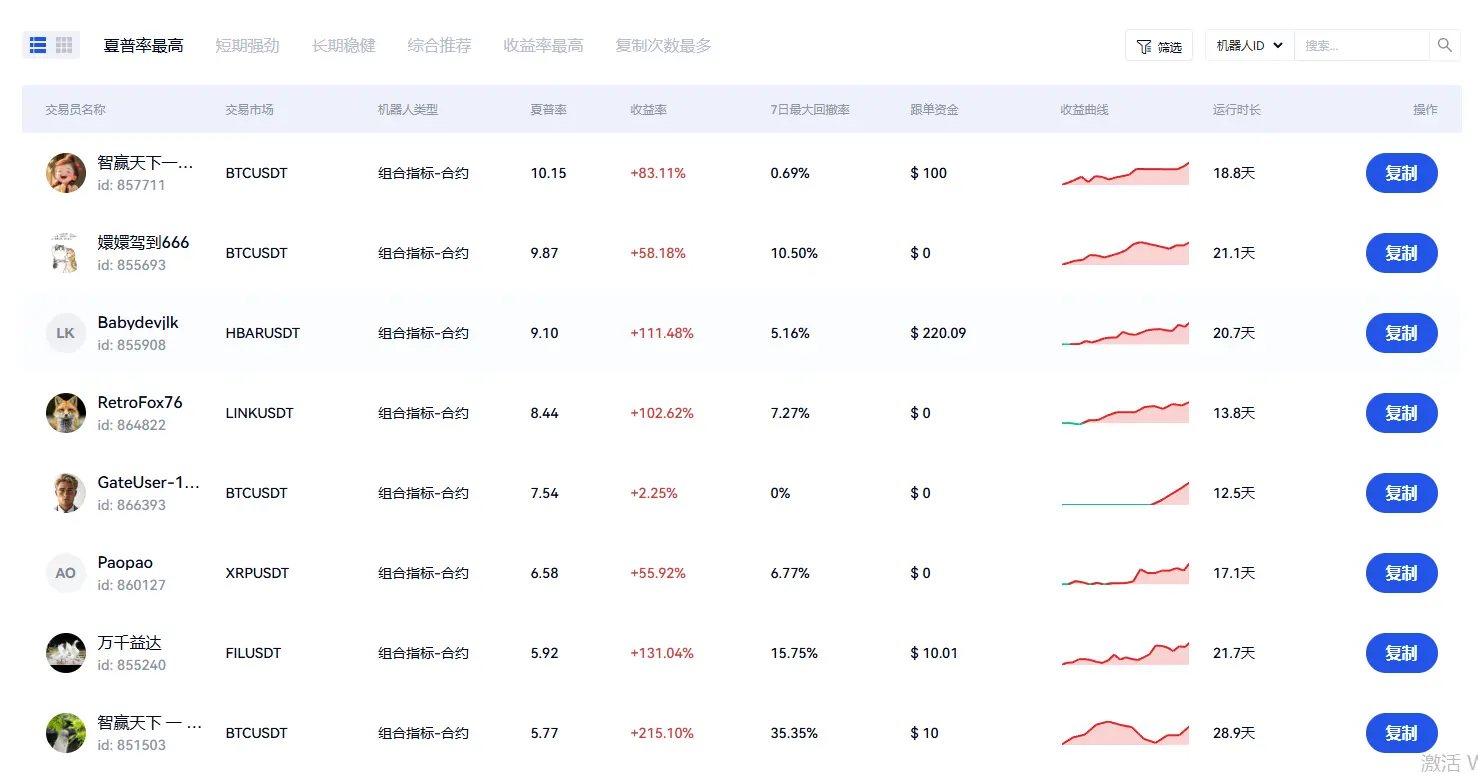This screenshot has height=778, width=1478.
Task: View profit curve for id 851503
Action: click(x=1125, y=733)
